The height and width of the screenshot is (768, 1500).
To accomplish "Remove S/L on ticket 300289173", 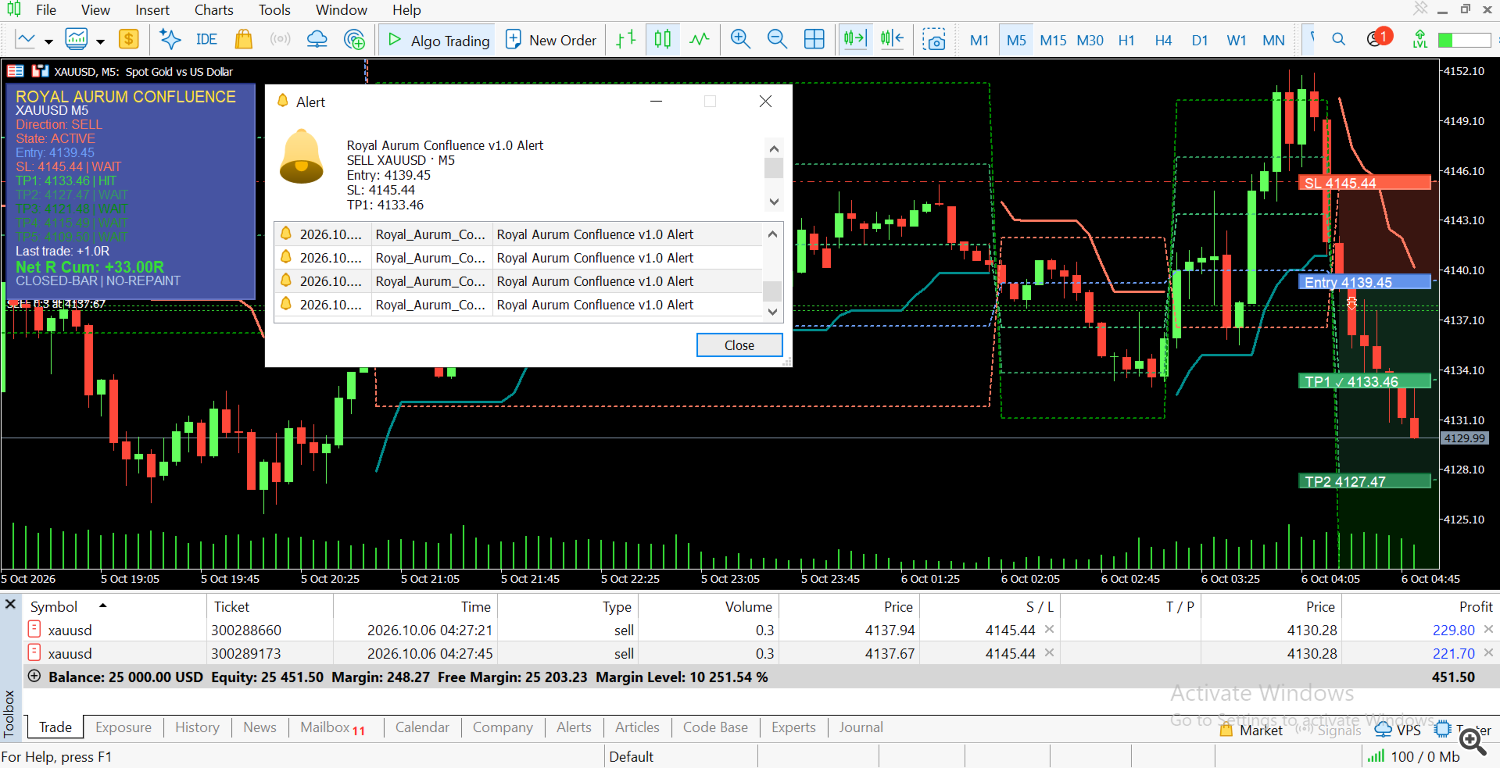I will [x=1049, y=654].
